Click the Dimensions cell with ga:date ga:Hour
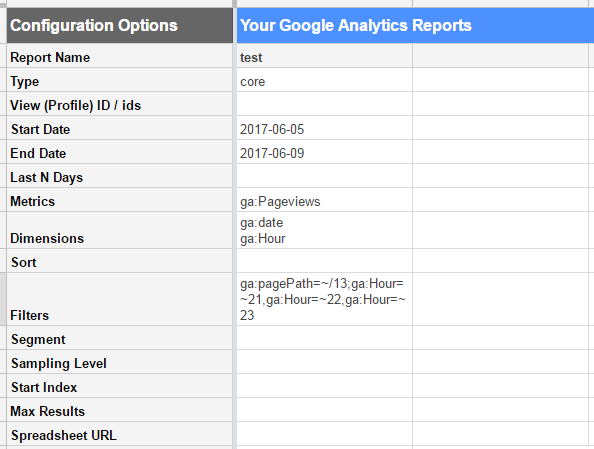Screen dimensions: 594x449 coord(324,231)
